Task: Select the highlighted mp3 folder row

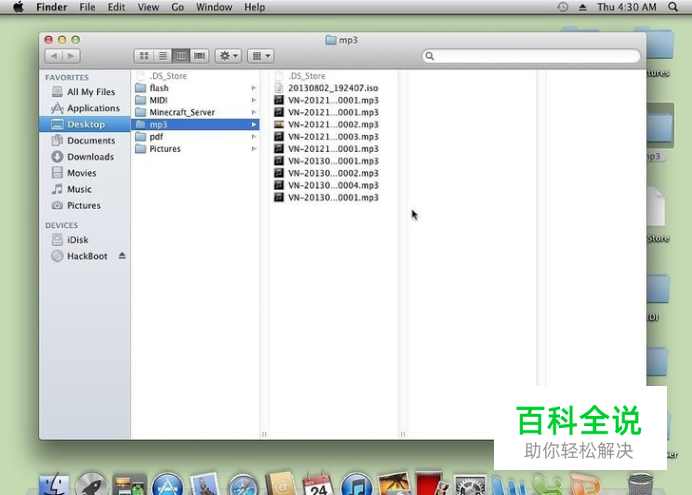Action: pyautogui.click(x=196, y=124)
